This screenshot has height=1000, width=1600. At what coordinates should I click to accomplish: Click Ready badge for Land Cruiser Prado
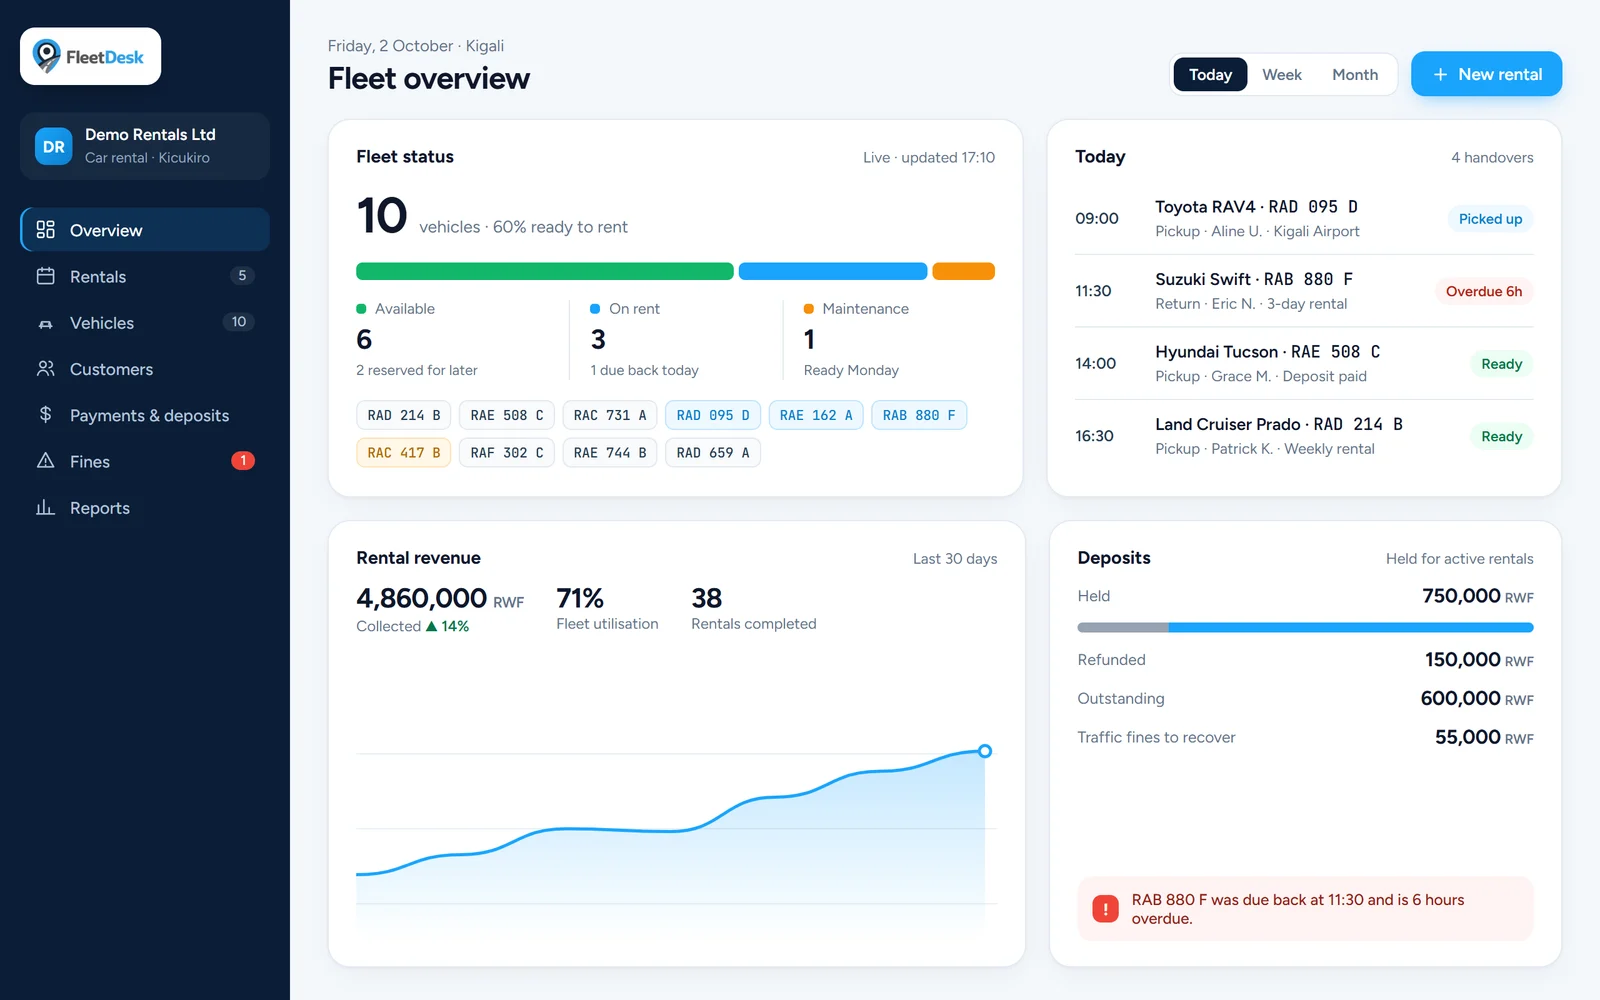click(1501, 436)
